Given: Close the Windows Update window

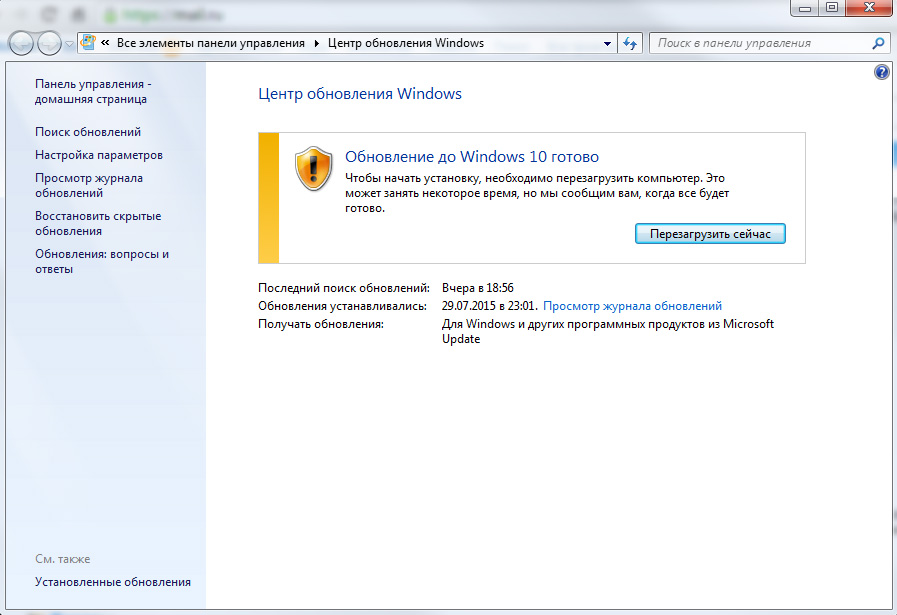Looking at the screenshot, I should coord(869,7).
